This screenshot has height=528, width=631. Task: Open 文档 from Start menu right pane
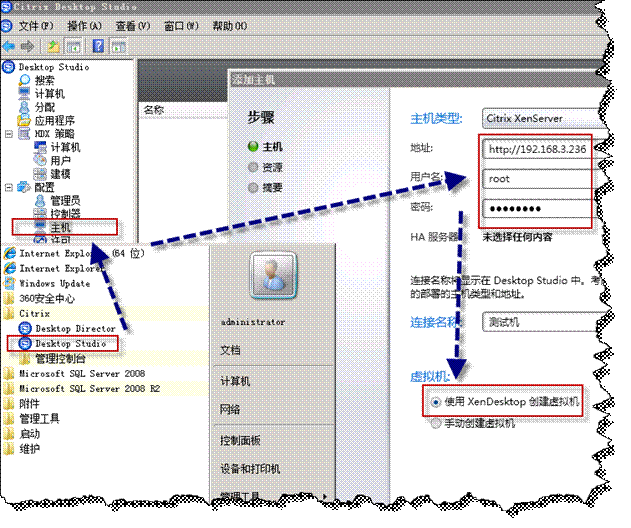pyautogui.click(x=230, y=350)
